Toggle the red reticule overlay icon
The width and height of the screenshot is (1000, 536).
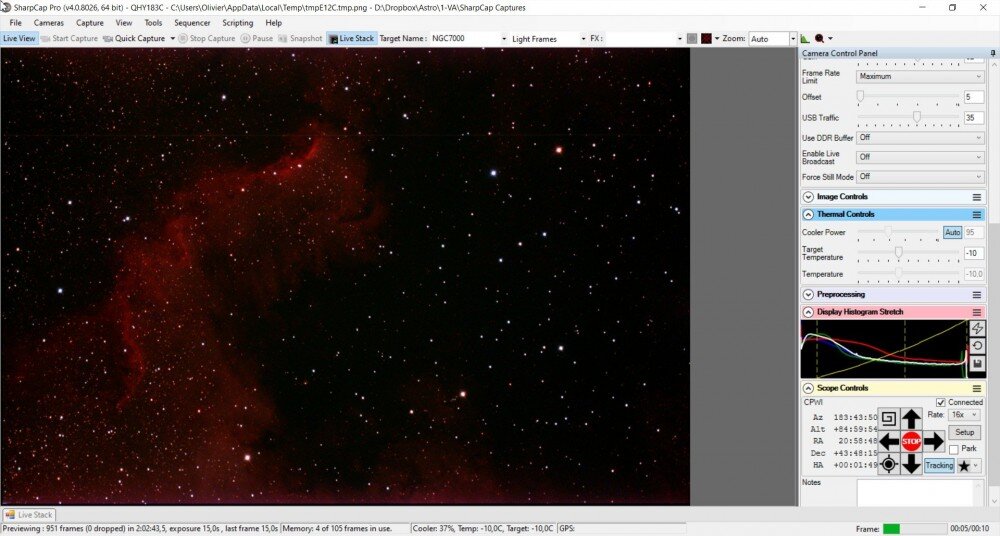point(706,39)
